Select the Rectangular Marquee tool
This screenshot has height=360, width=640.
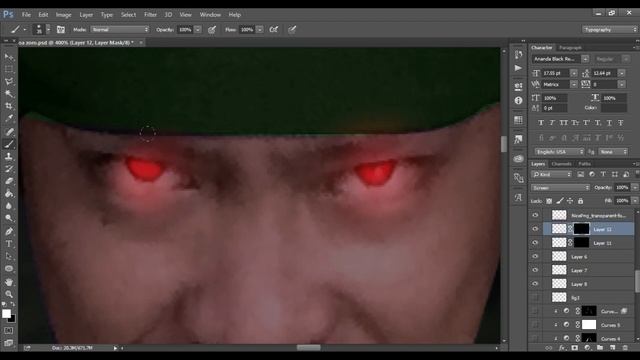[9, 69]
